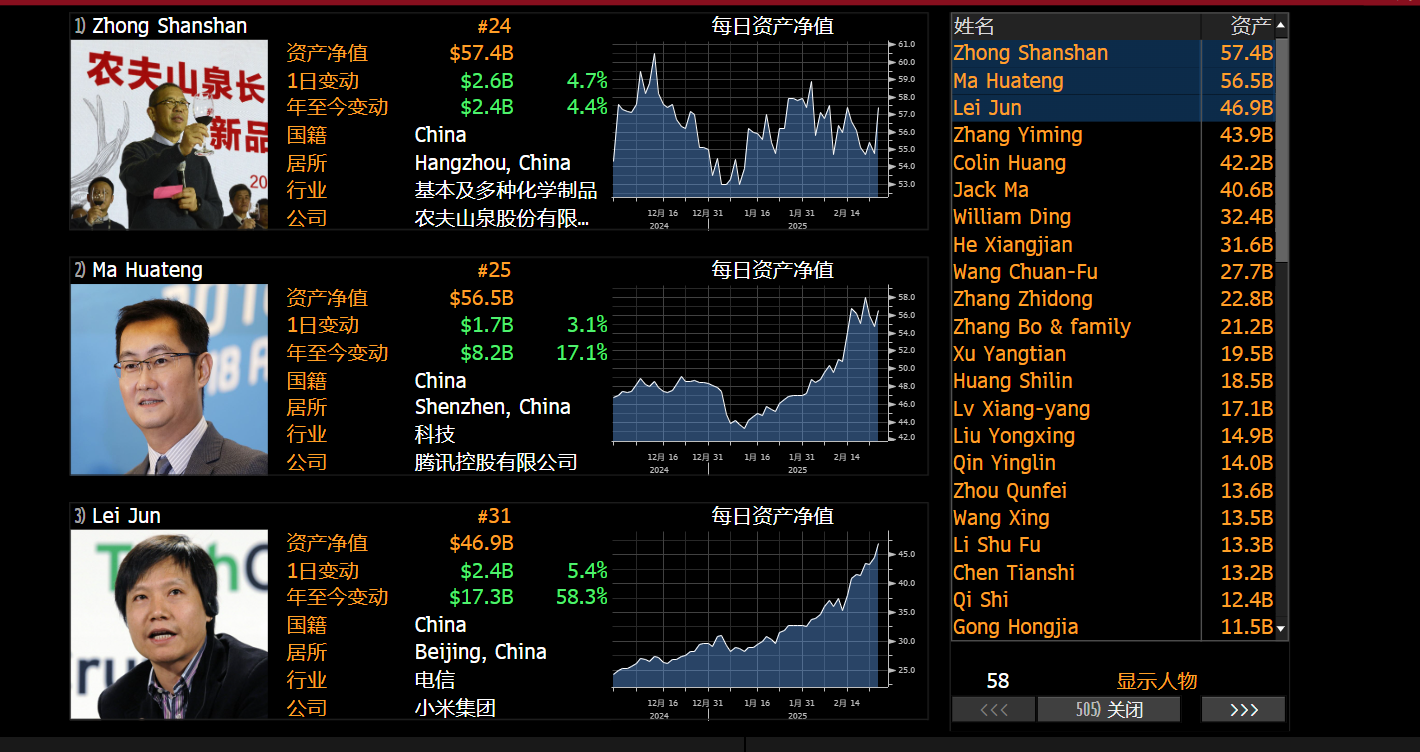
Task: Click the scroll up arrow in list
Action: pyautogui.click(x=1281, y=25)
